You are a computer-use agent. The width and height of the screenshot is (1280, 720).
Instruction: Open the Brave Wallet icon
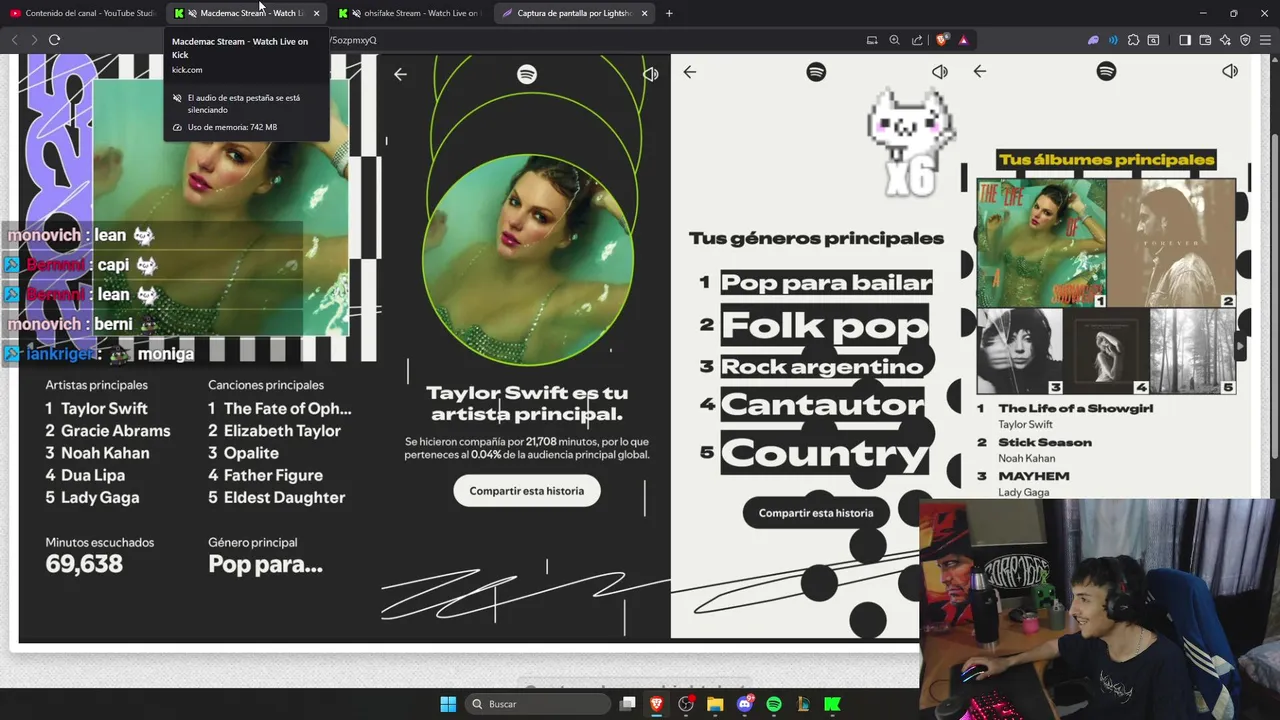pos(1205,40)
